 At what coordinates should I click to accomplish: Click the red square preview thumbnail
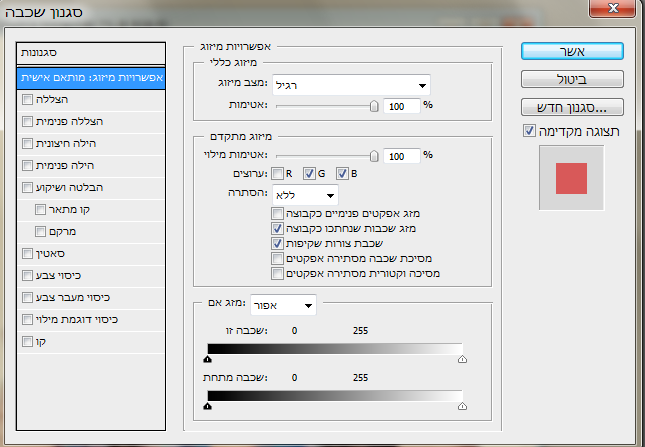coord(571,178)
